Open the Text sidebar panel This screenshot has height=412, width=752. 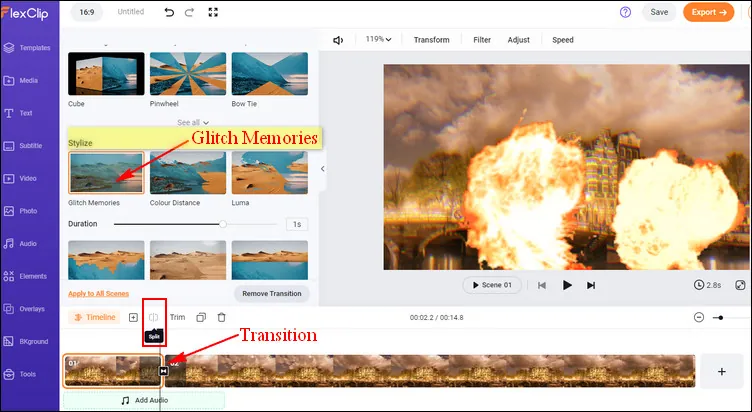[x=18, y=113]
